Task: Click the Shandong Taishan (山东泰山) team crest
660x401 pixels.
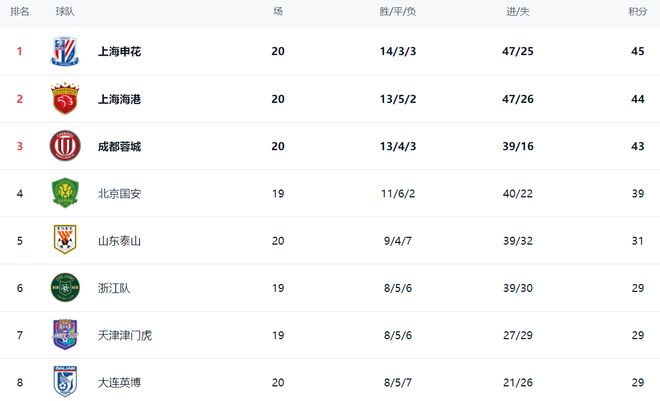Action: pos(64,240)
